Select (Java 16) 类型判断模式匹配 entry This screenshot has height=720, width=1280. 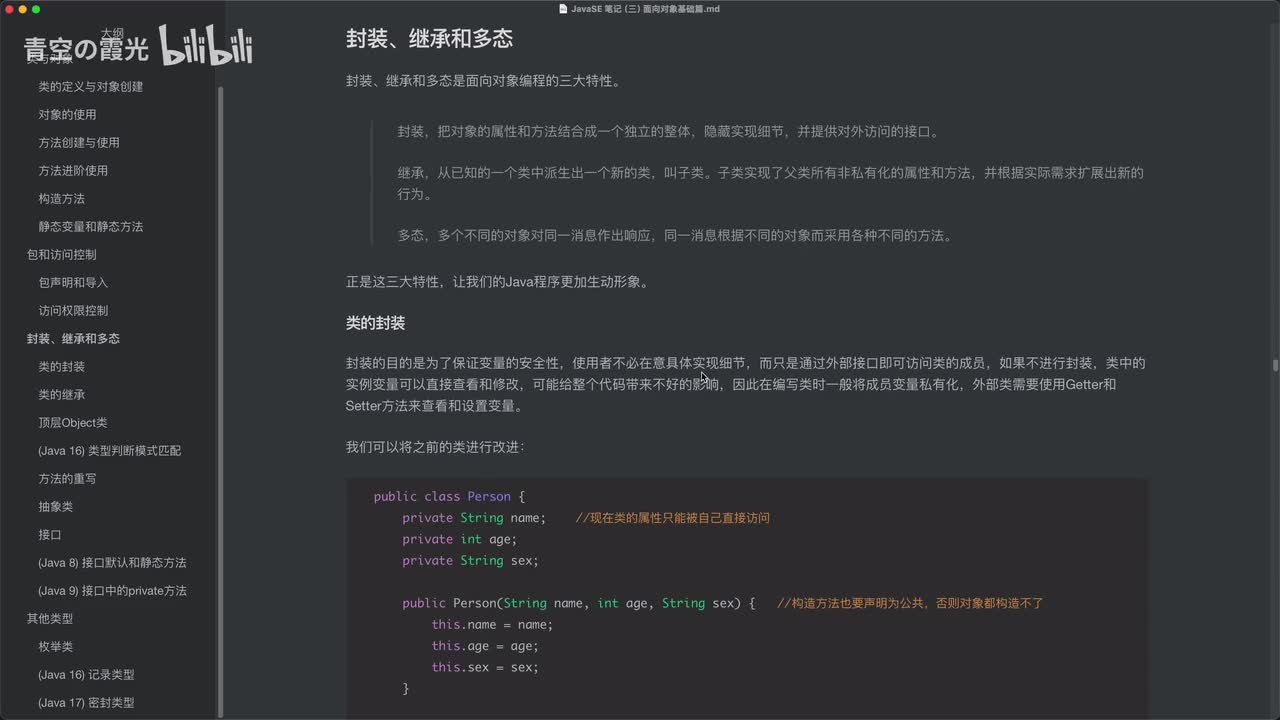[109, 451]
